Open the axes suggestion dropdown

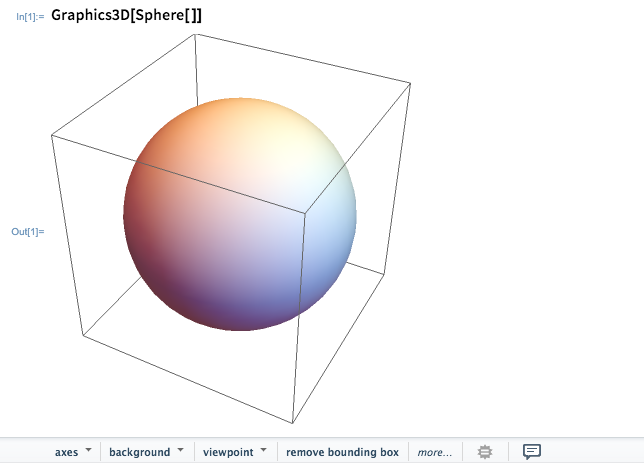click(x=73, y=452)
